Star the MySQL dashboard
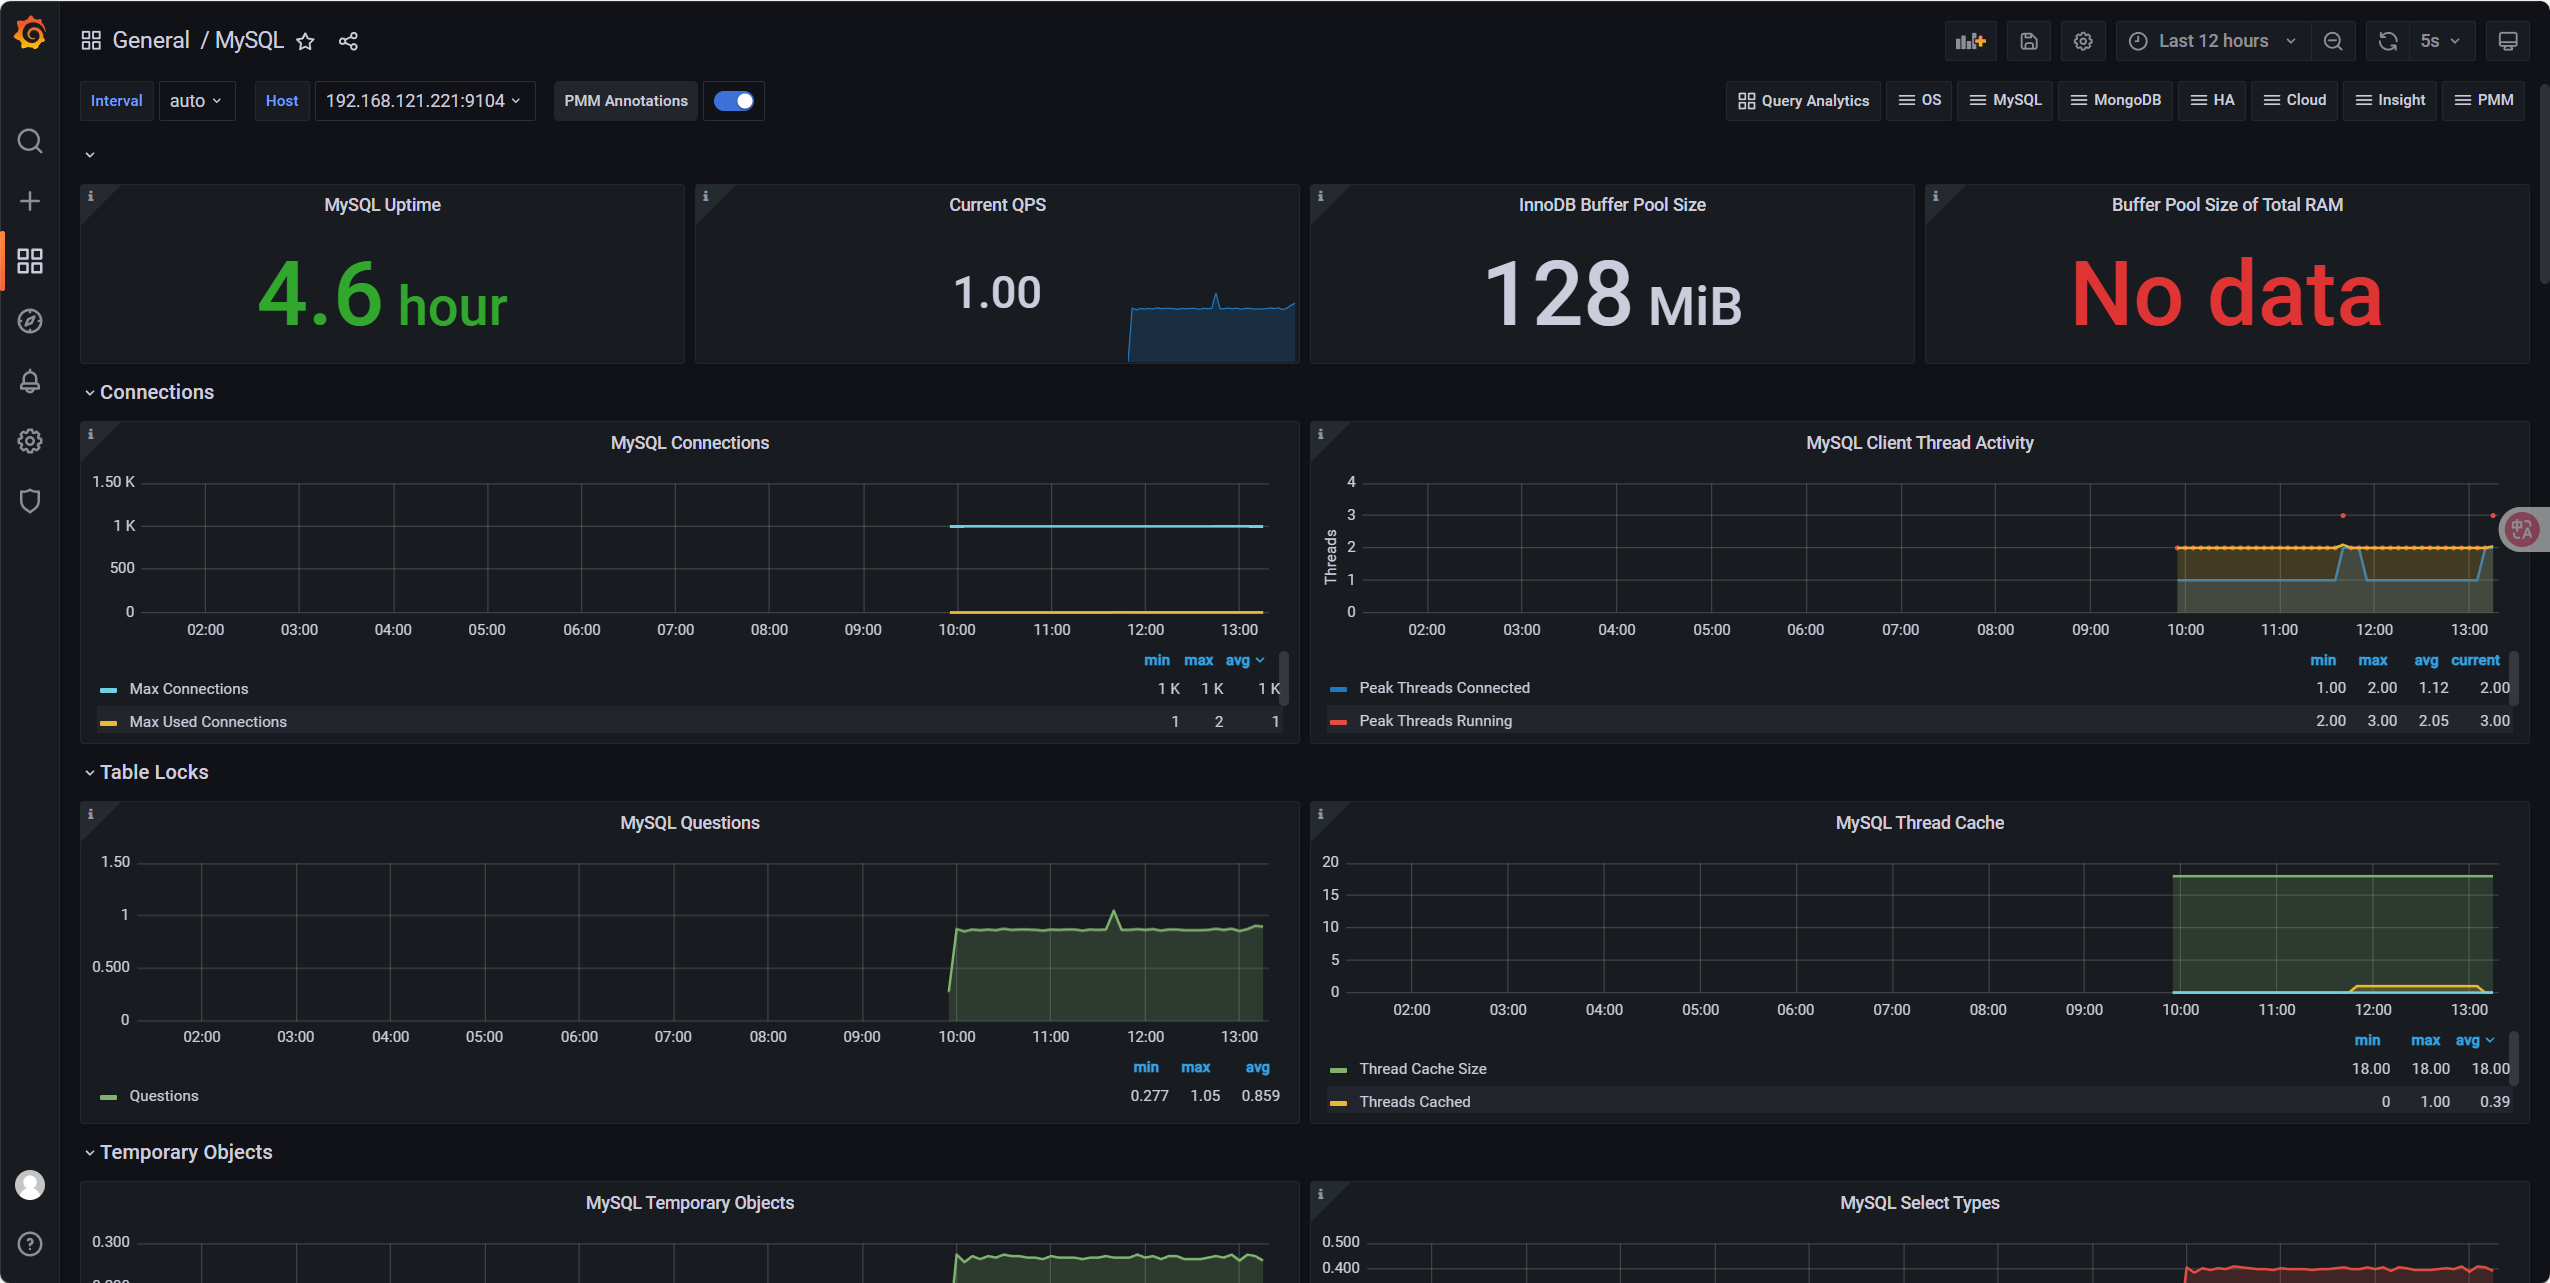This screenshot has height=1283, width=2550. 306,41
